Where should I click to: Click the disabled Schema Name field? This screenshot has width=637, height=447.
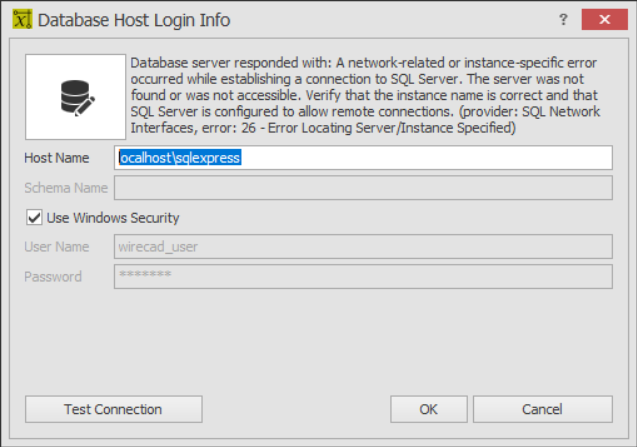click(x=363, y=188)
